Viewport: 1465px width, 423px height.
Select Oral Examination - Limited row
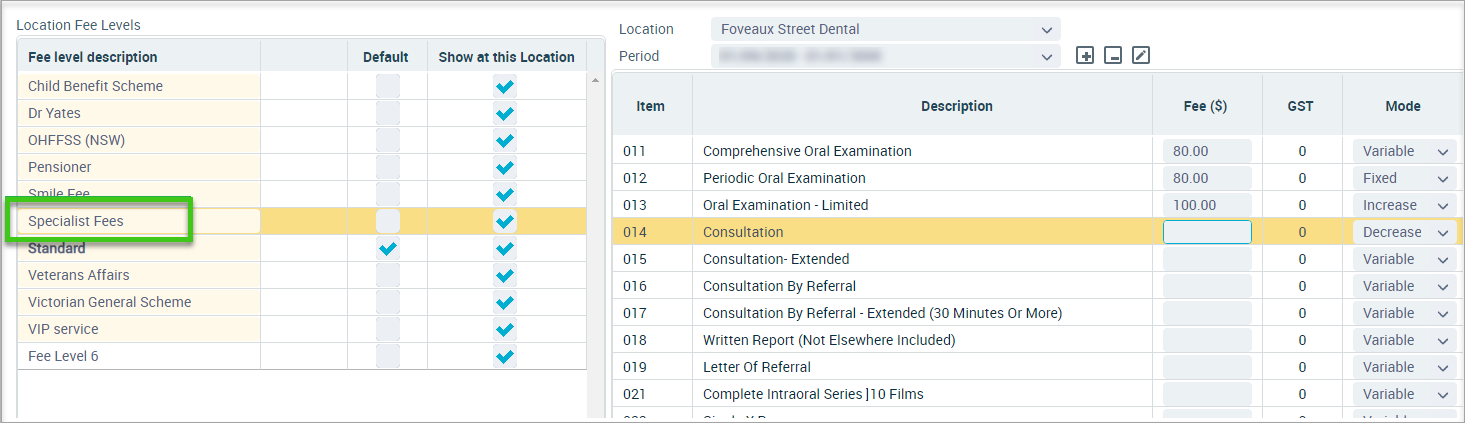[1038, 205]
